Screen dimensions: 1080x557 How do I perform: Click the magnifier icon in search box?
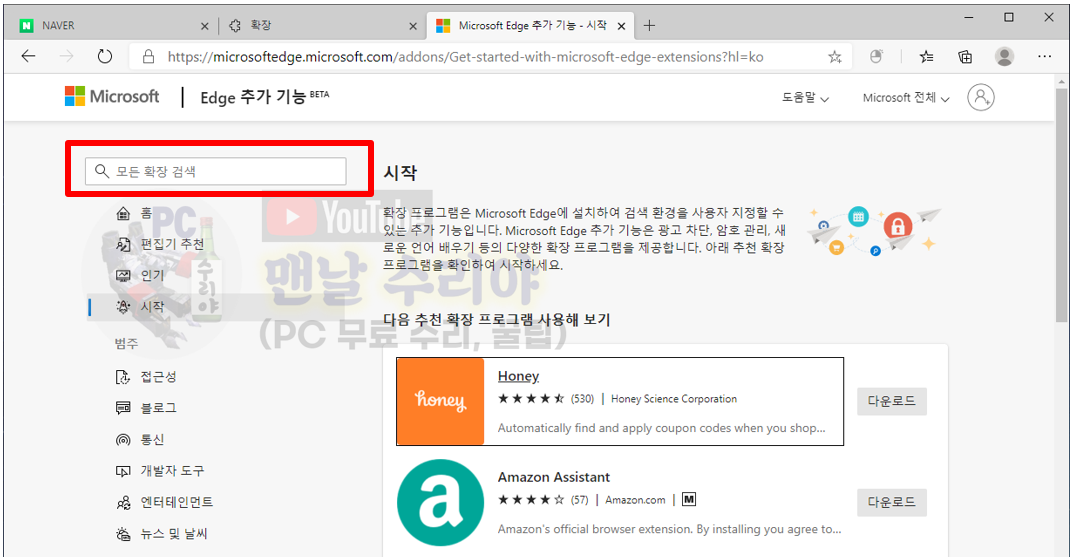pyautogui.click(x=102, y=171)
